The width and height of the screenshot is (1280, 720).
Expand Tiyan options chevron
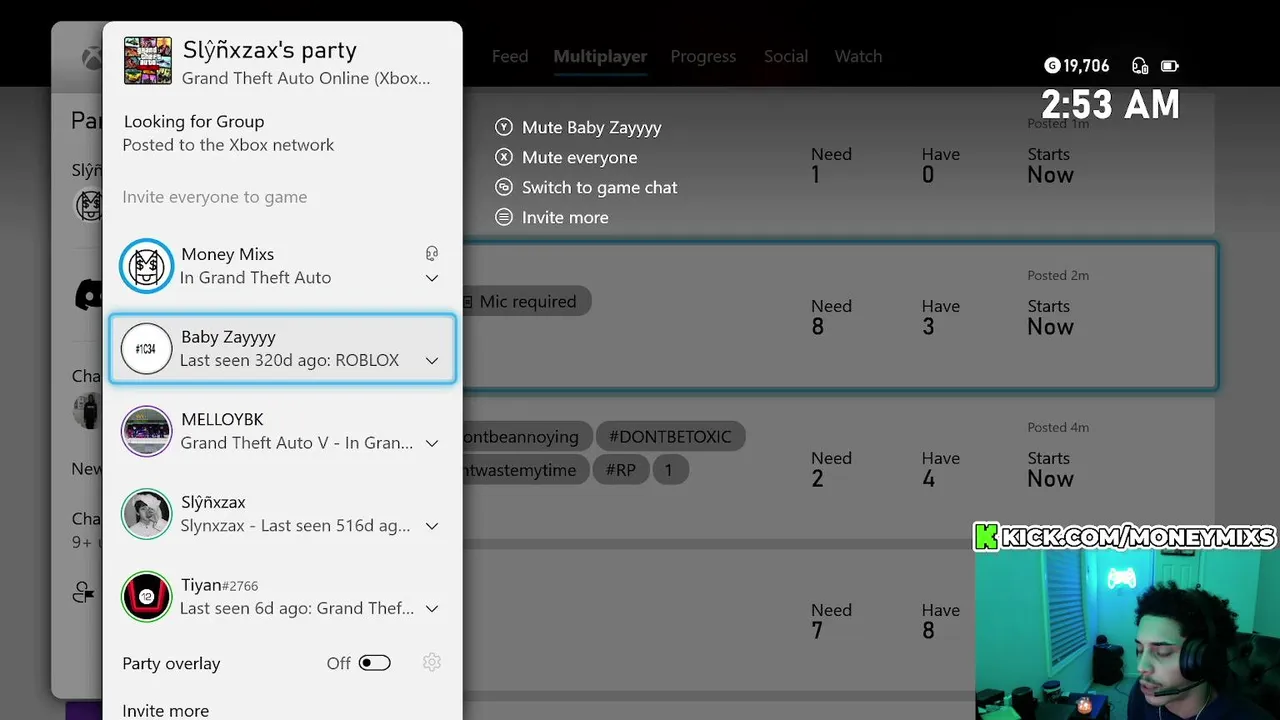[432, 608]
